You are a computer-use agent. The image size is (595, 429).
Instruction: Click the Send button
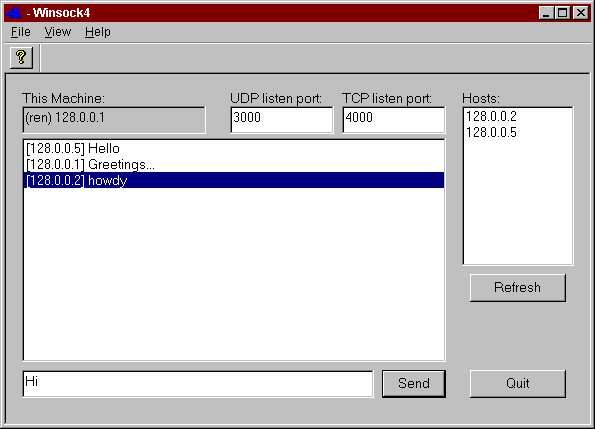tap(414, 383)
